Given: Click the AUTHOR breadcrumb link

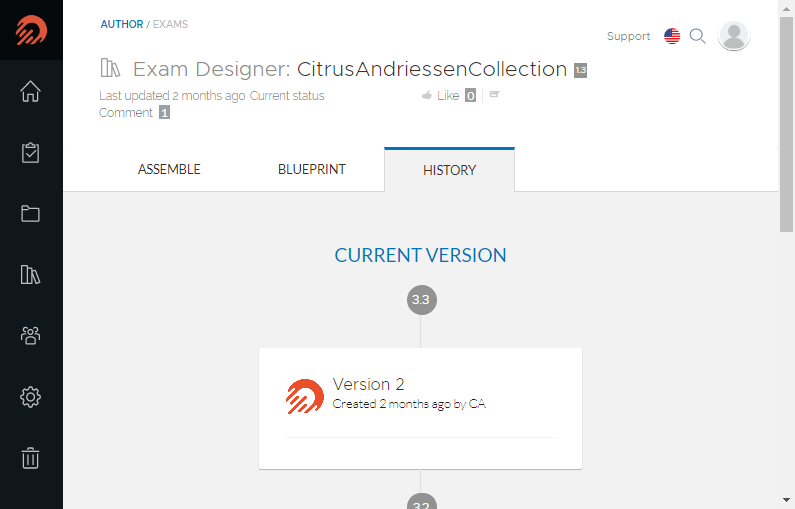Looking at the screenshot, I should tap(122, 24).
